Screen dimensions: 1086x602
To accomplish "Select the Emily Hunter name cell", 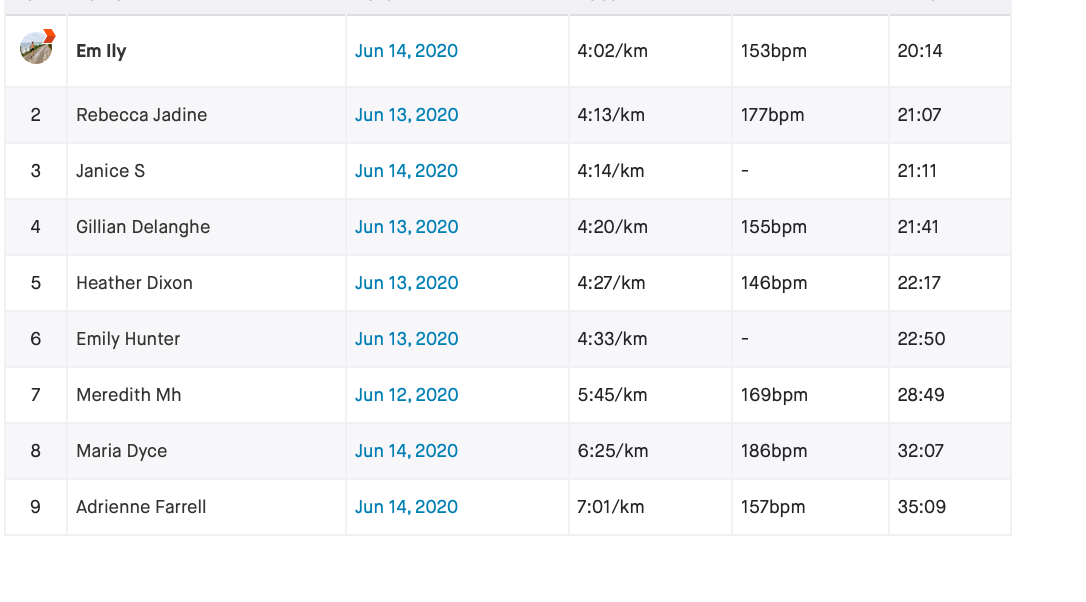I will [x=206, y=339].
